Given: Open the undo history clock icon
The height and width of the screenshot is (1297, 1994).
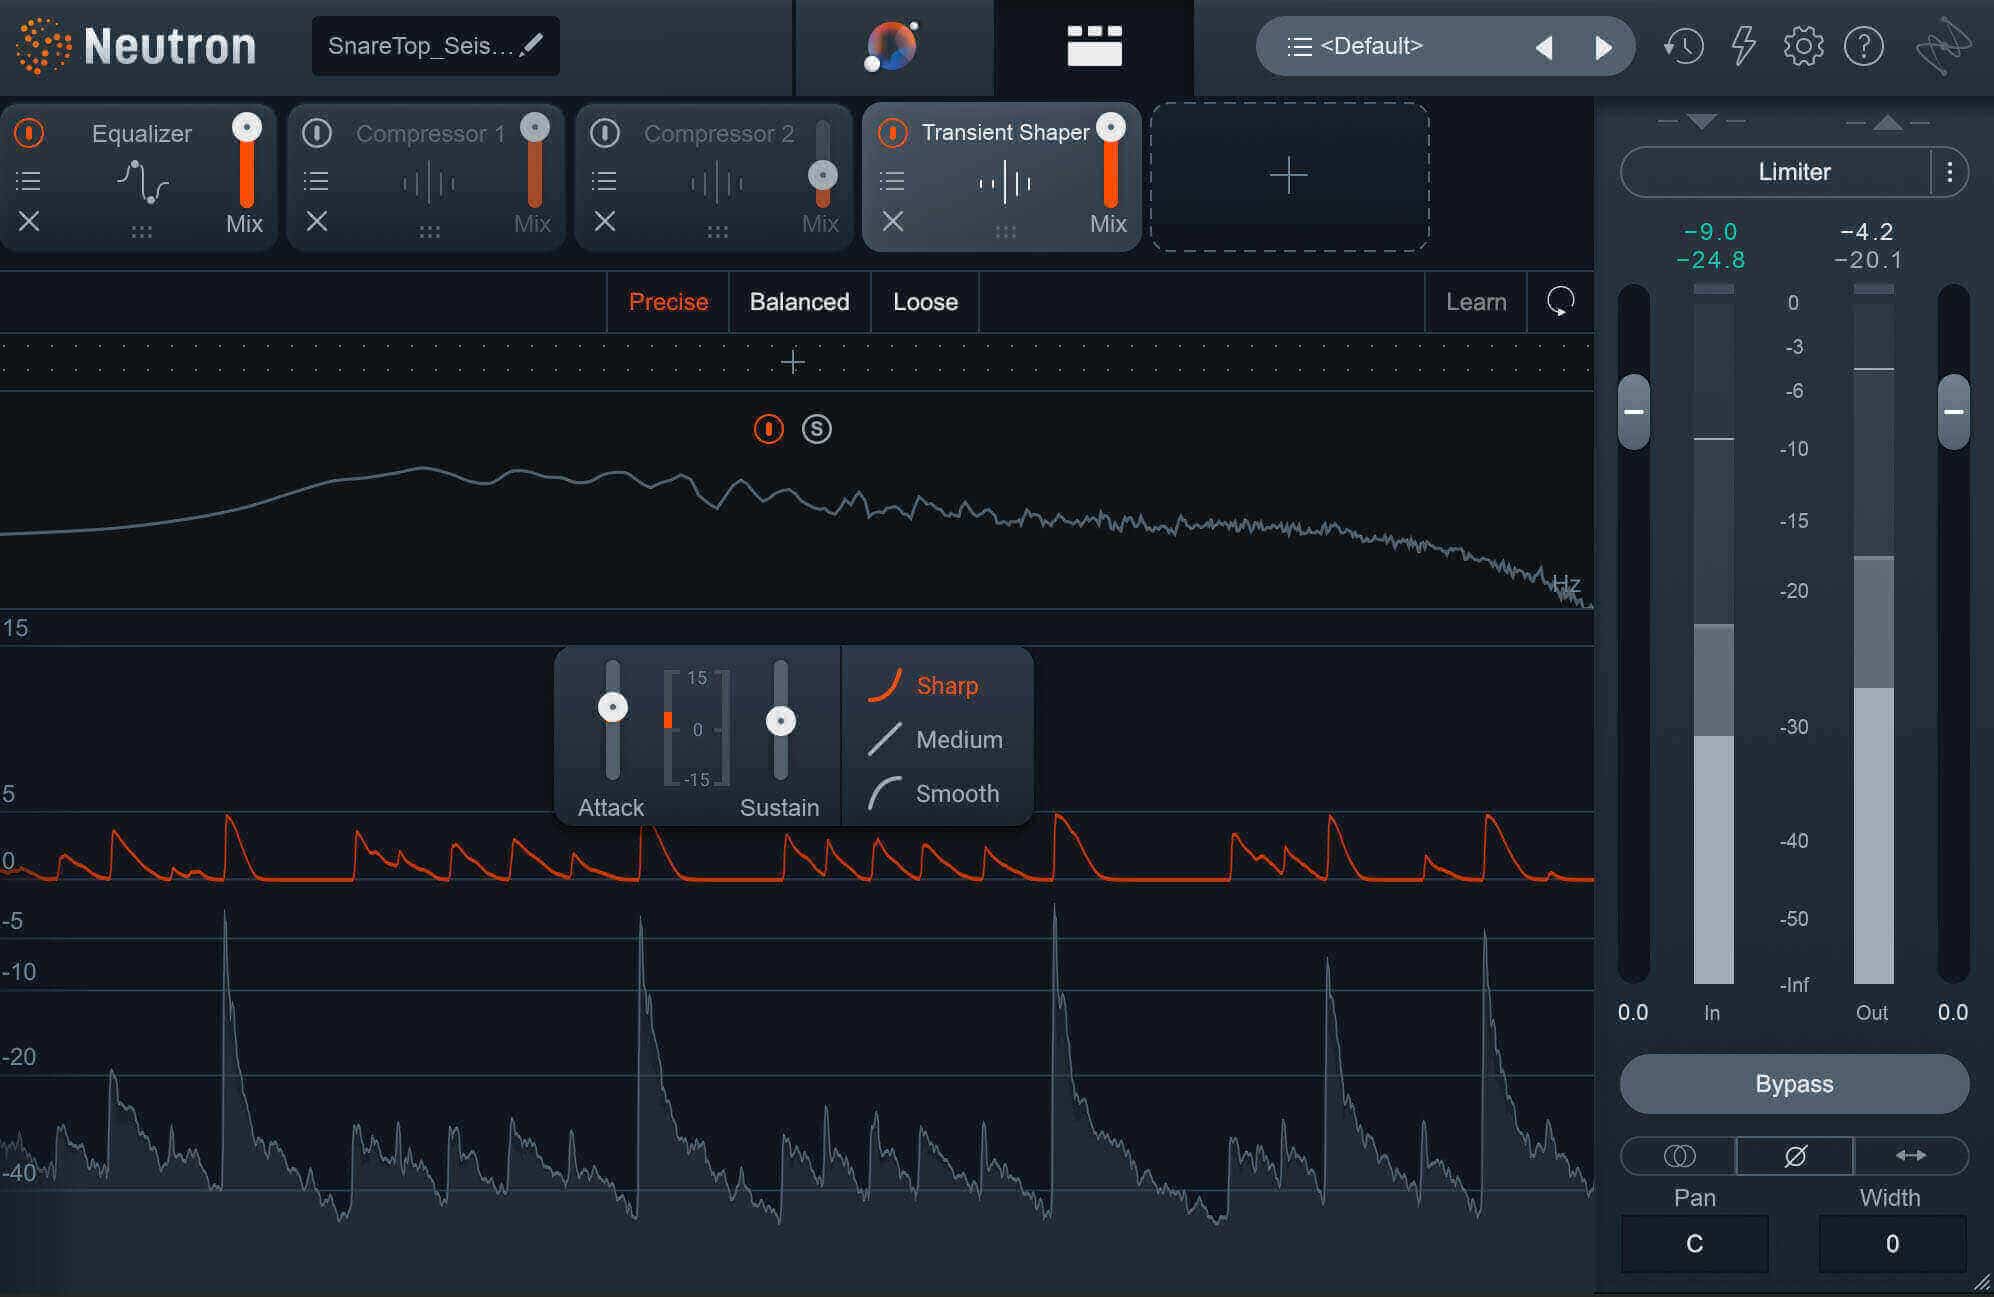Looking at the screenshot, I should click(1684, 46).
